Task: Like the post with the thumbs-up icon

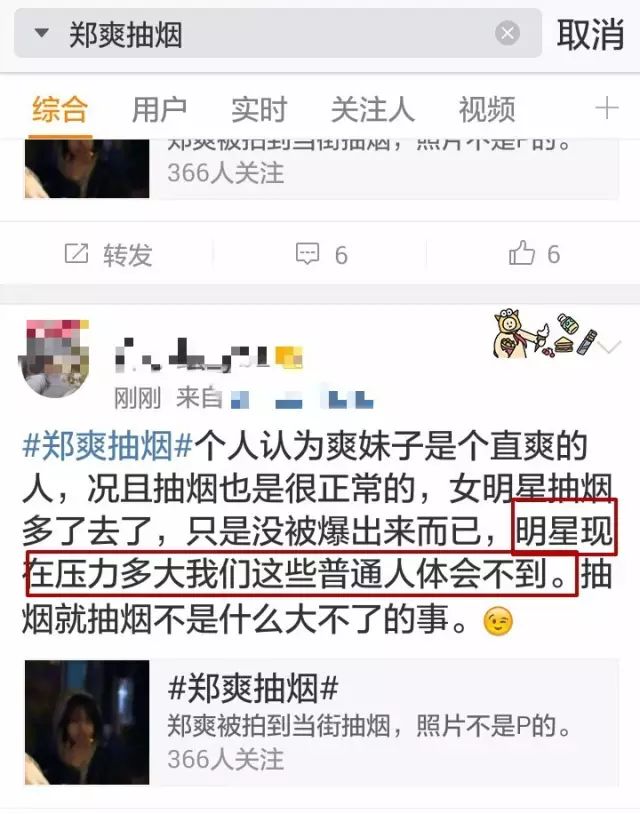Action: (522, 253)
